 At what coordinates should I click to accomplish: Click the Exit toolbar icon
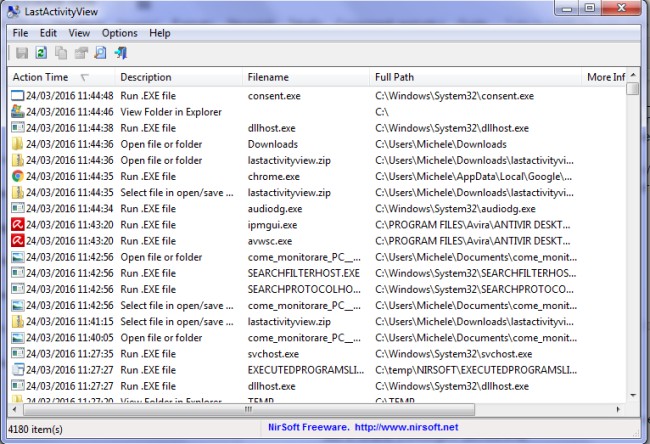point(120,53)
